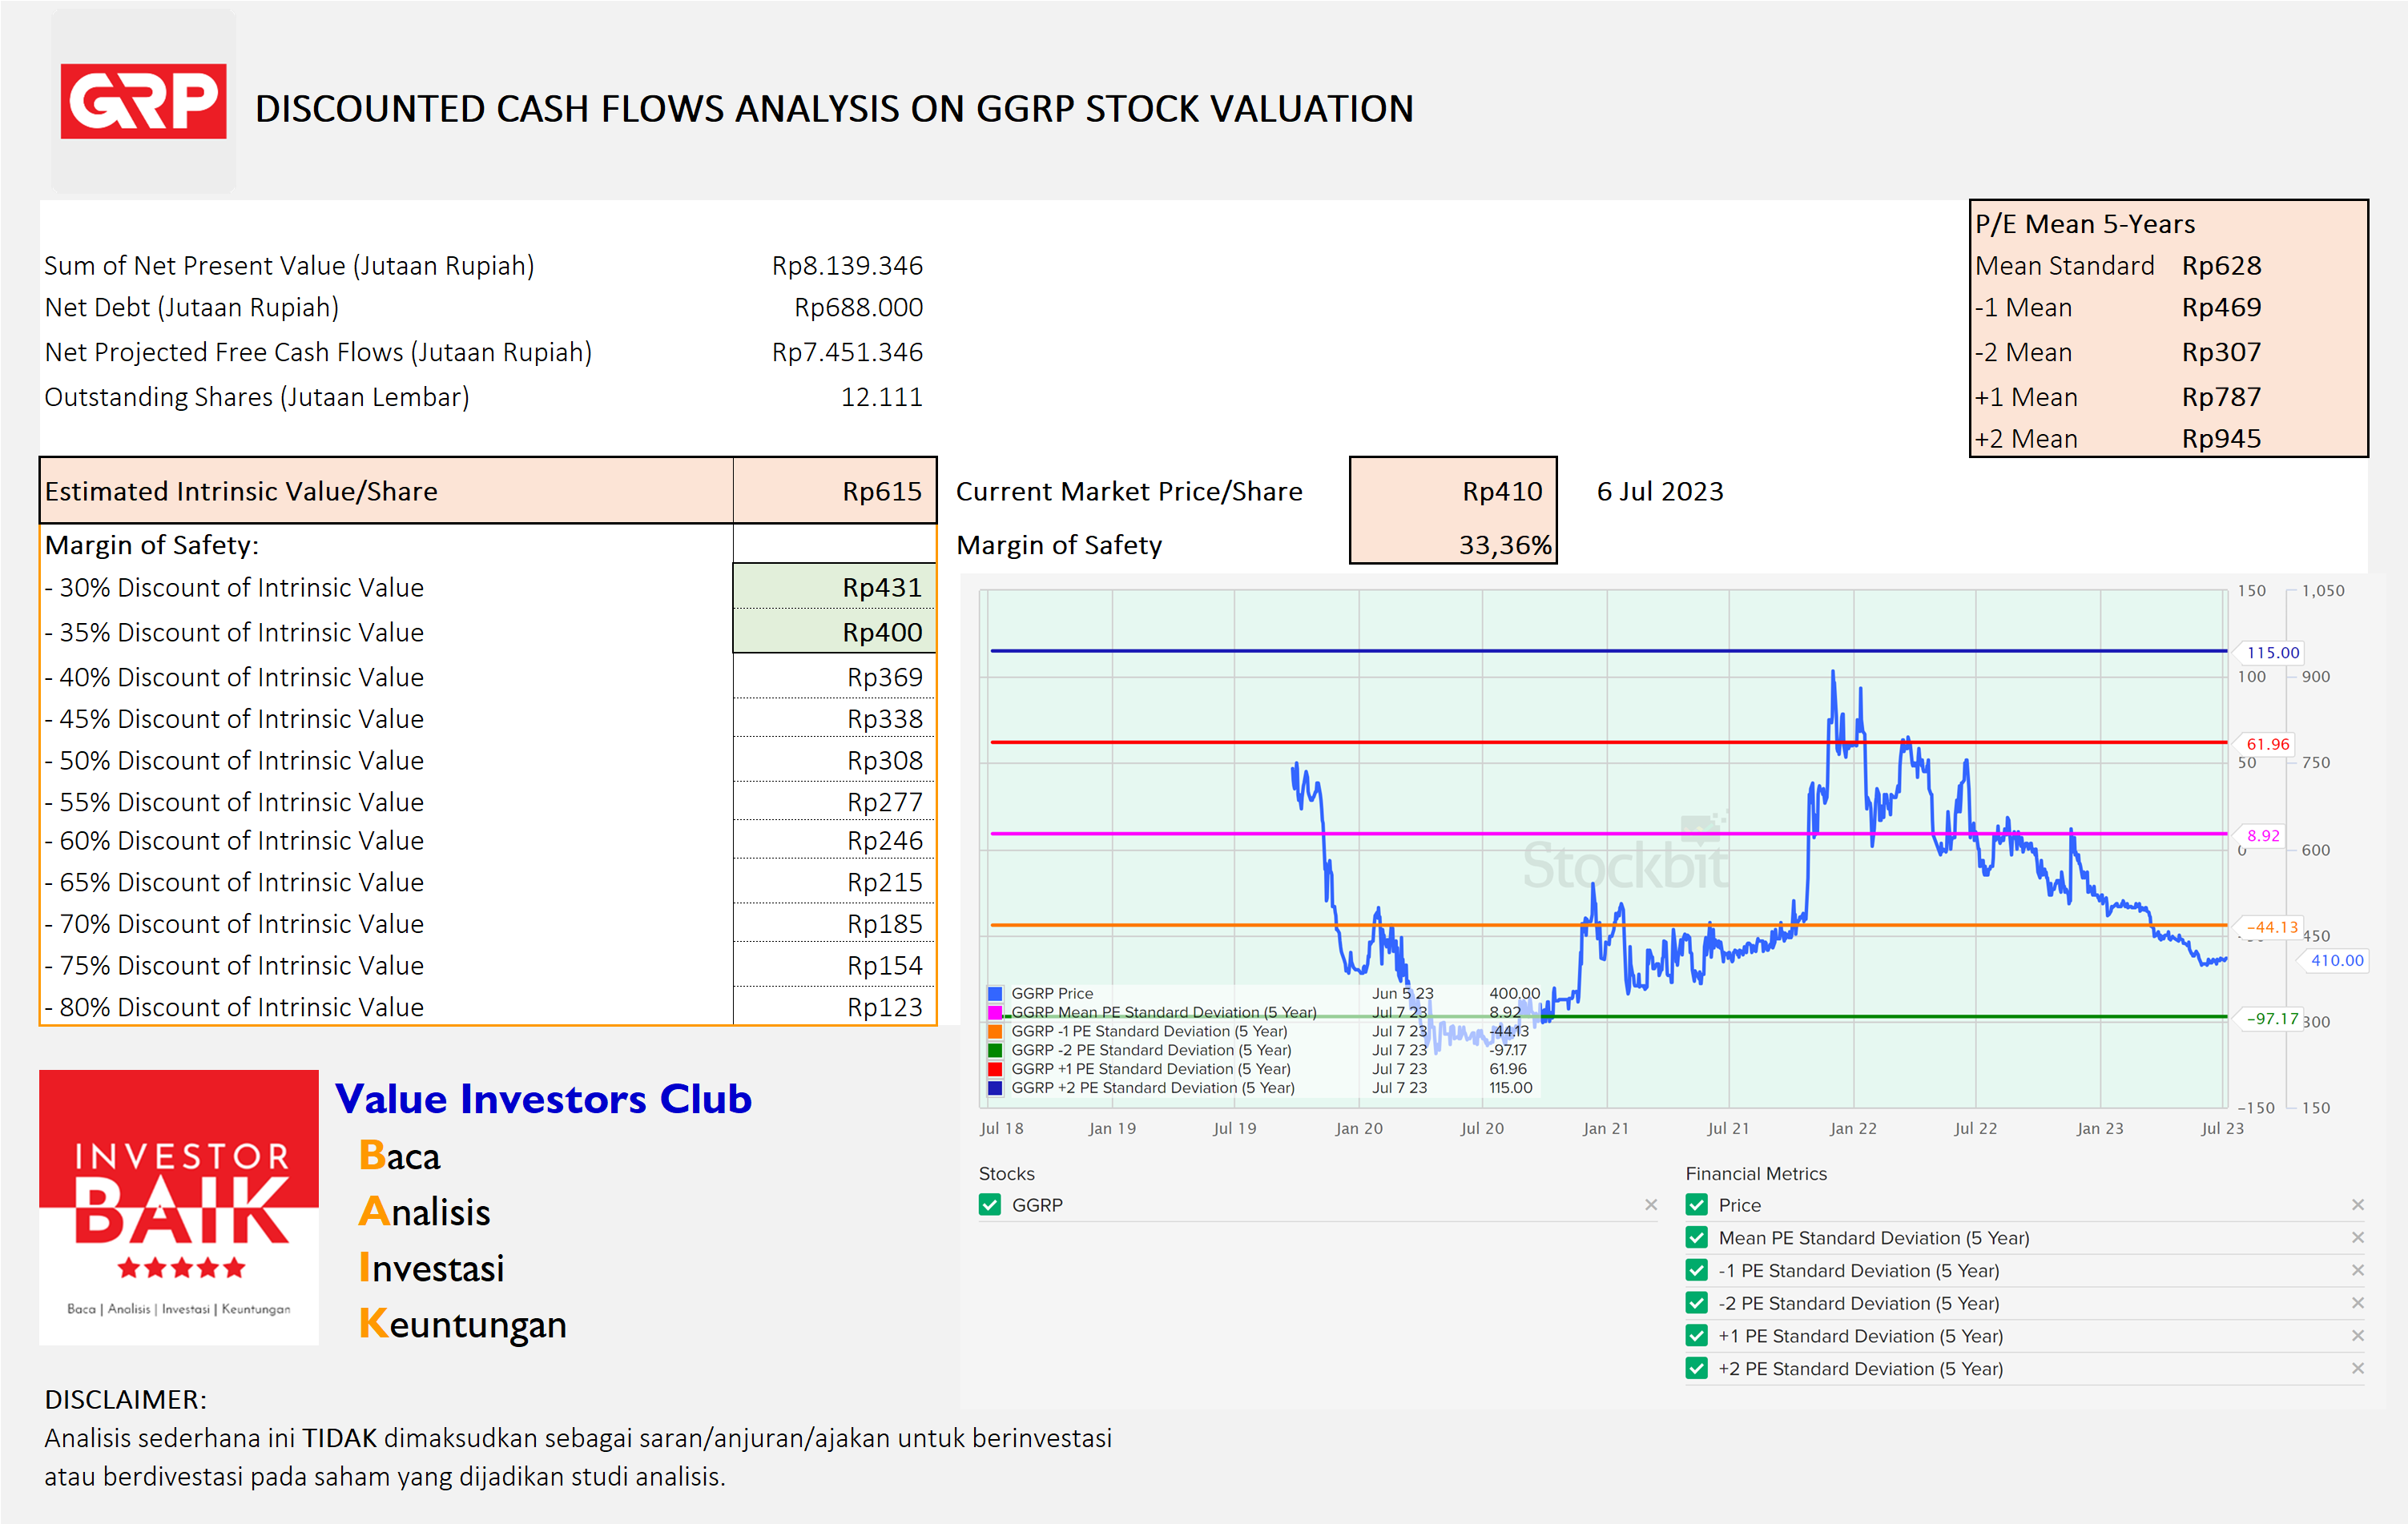Remove GGRP from the Stocks list

click(x=1651, y=1205)
